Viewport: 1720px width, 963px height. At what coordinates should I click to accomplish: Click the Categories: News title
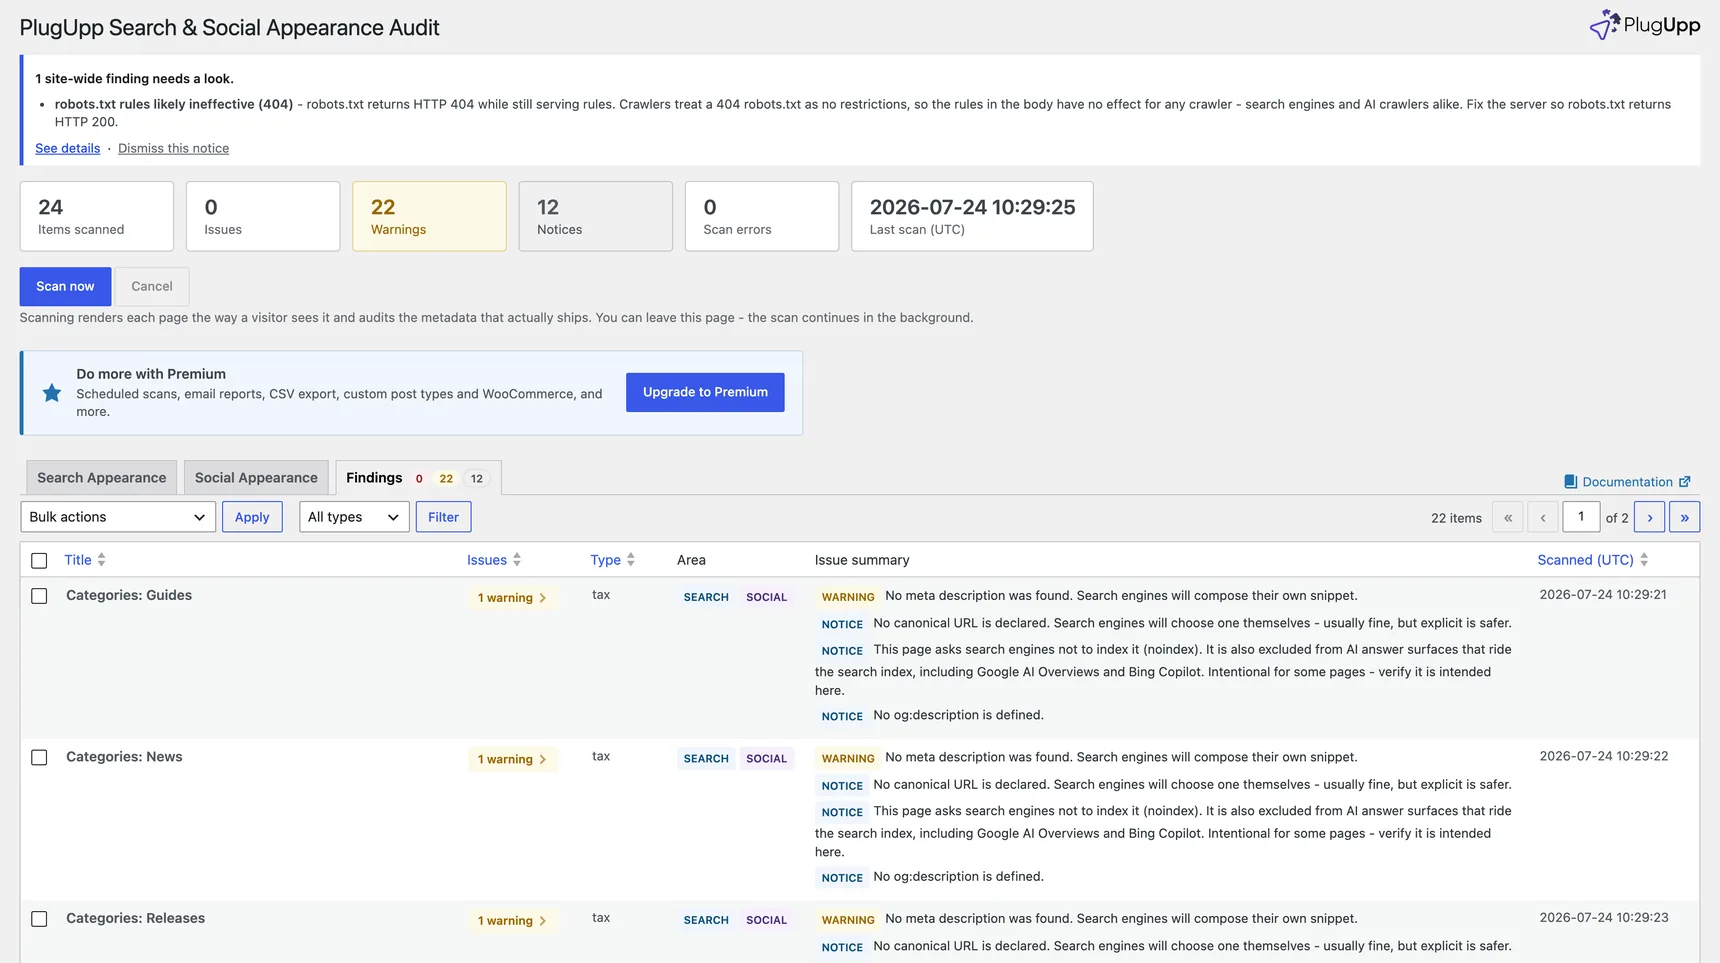124,757
